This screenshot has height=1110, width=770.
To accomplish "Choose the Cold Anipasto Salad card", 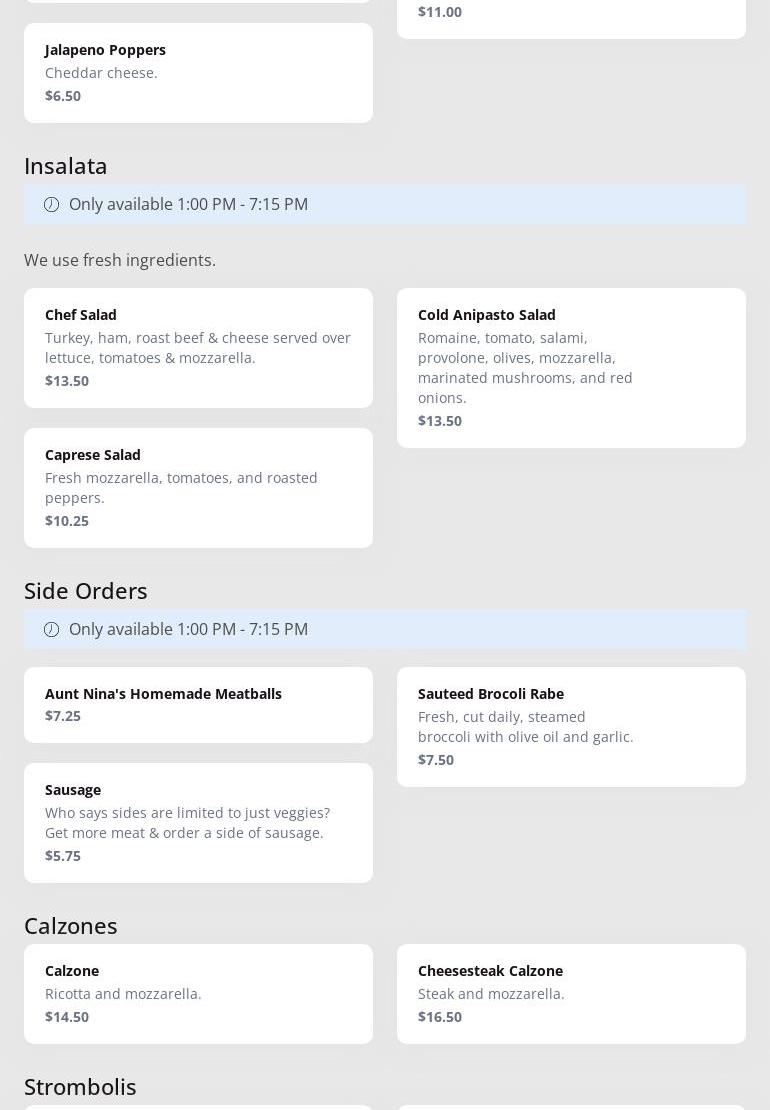I will tap(571, 367).
